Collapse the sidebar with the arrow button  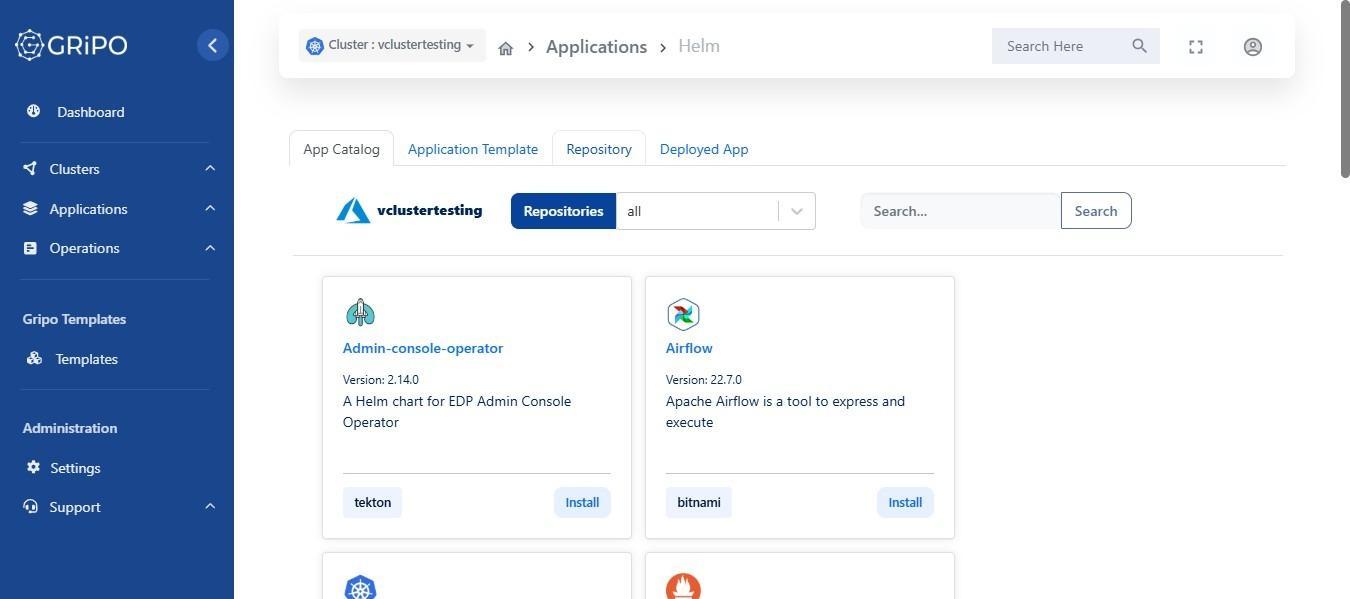(212, 45)
